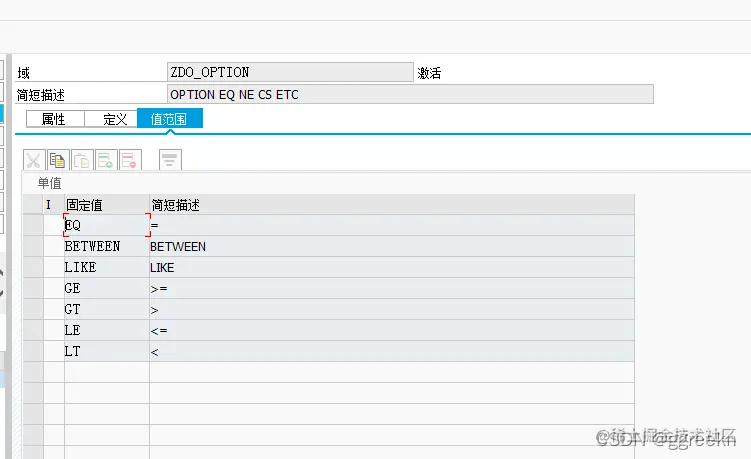
Task: Click the Delete row icon
Action: coord(130,160)
